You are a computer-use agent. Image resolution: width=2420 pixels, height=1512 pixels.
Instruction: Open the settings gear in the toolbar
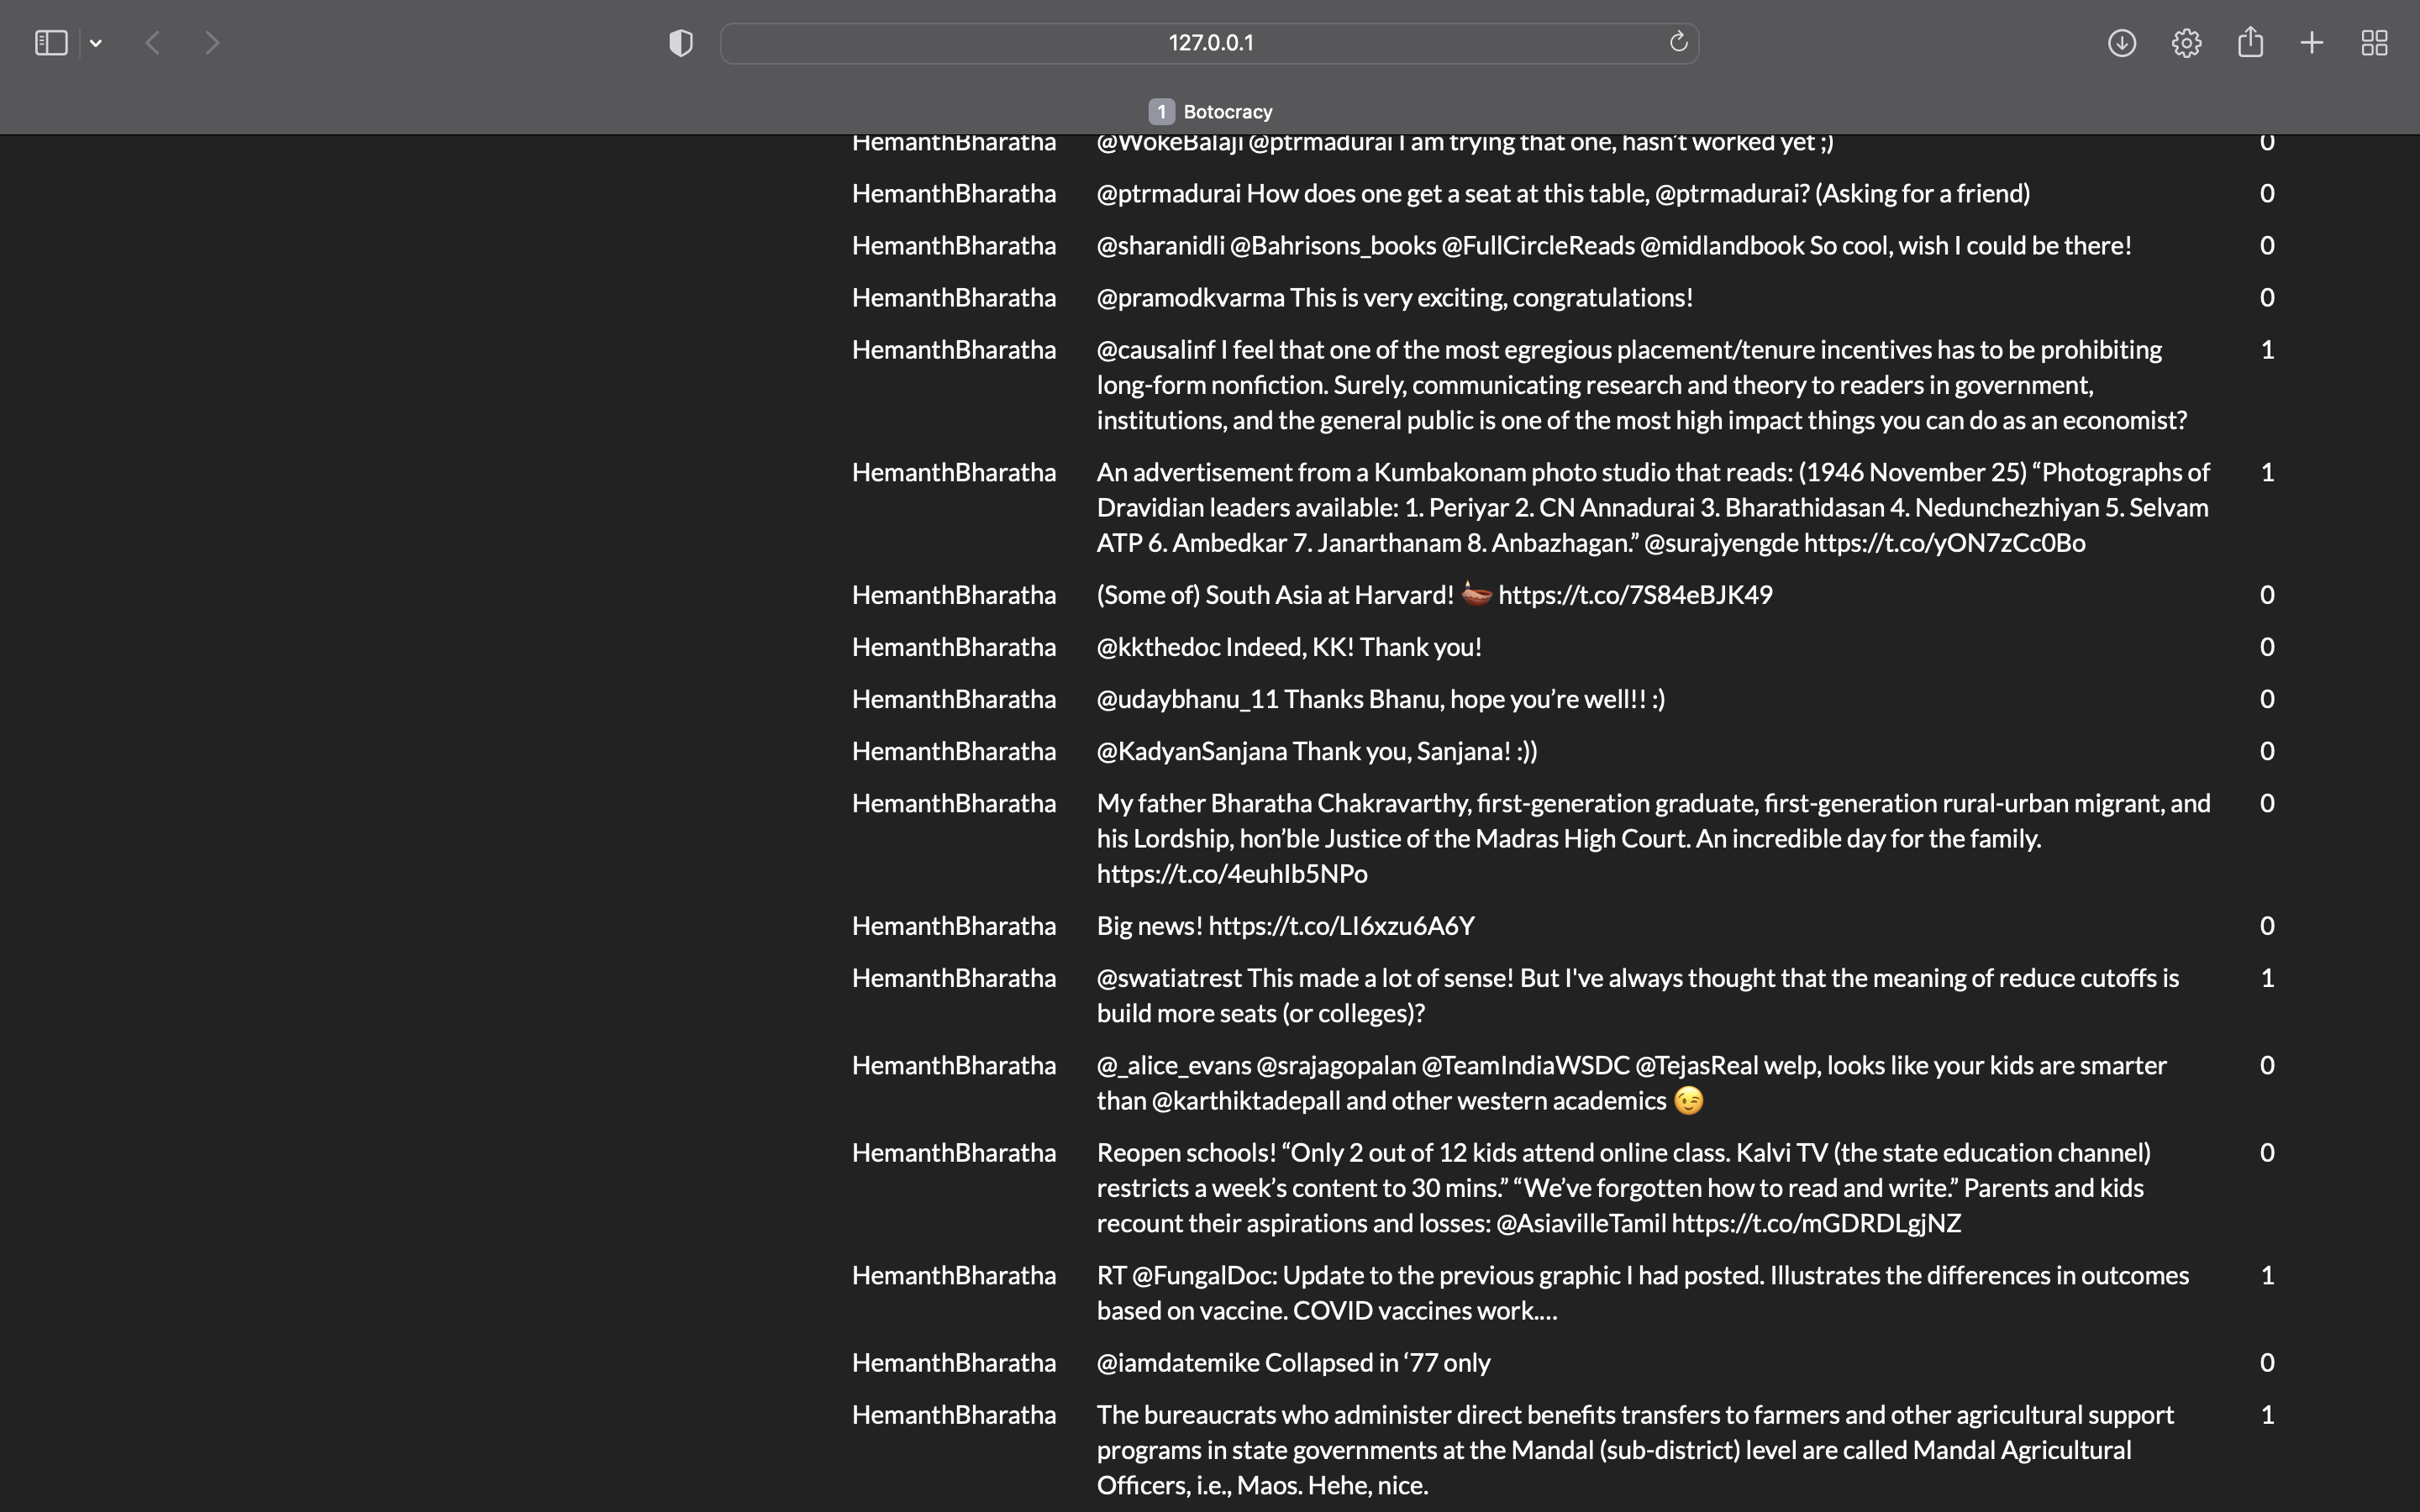pos(2186,43)
